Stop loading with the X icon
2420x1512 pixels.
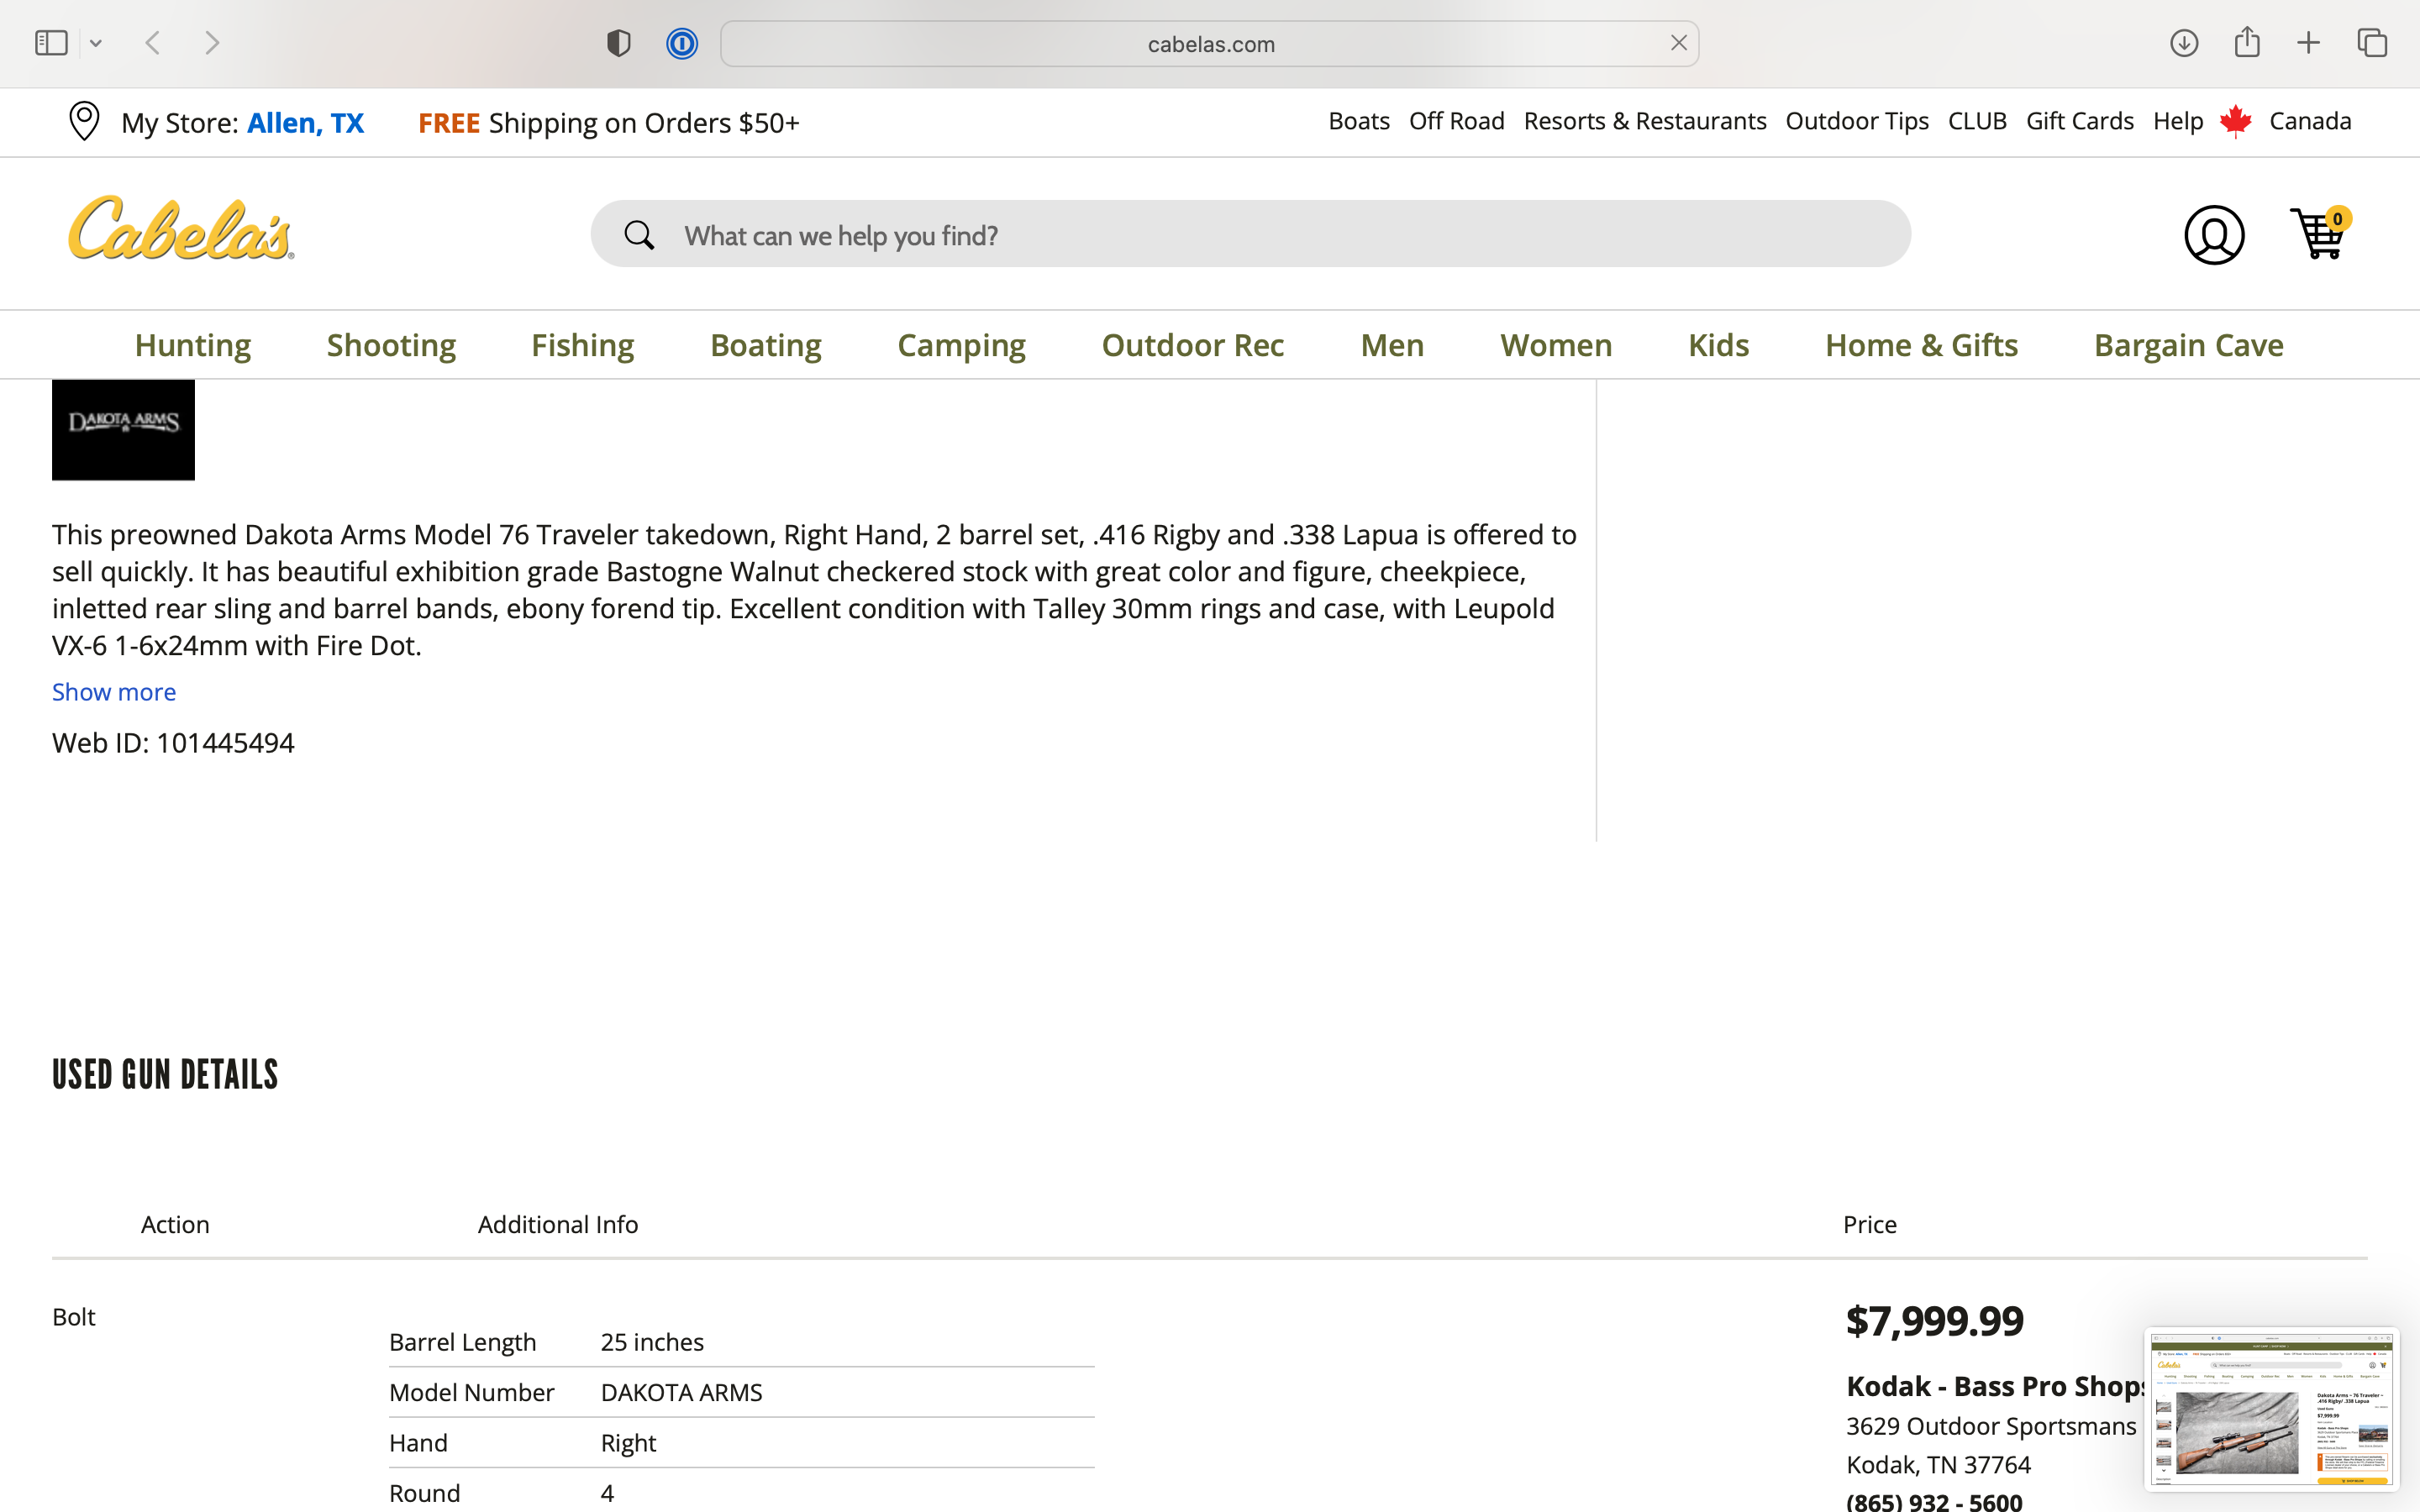tap(1679, 43)
